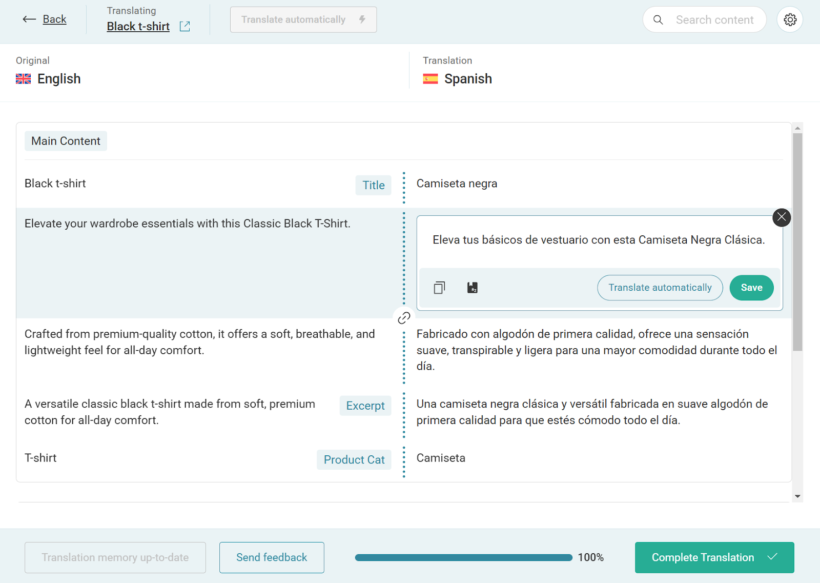Image resolution: width=820 pixels, height=583 pixels.
Task: Click the Title tag label
Action: coord(373,185)
